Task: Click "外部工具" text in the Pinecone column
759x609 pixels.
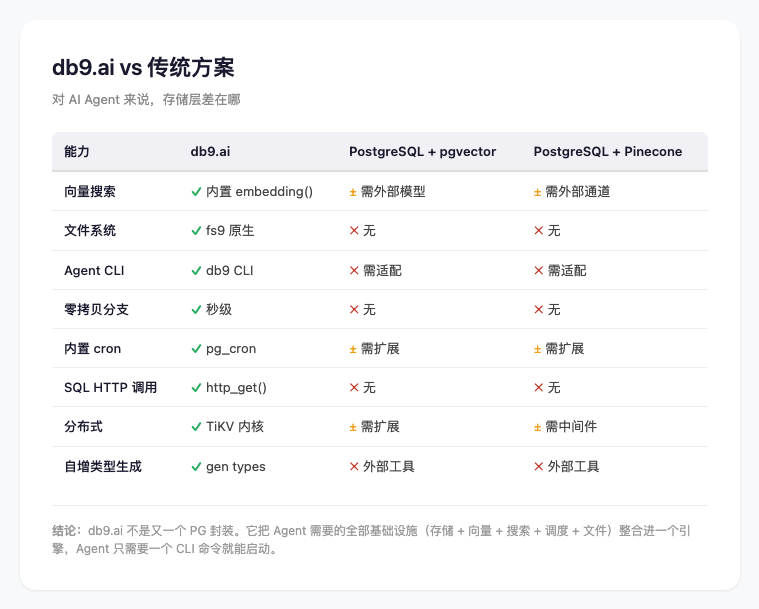Action: pyautogui.click(x=573, y=467)
